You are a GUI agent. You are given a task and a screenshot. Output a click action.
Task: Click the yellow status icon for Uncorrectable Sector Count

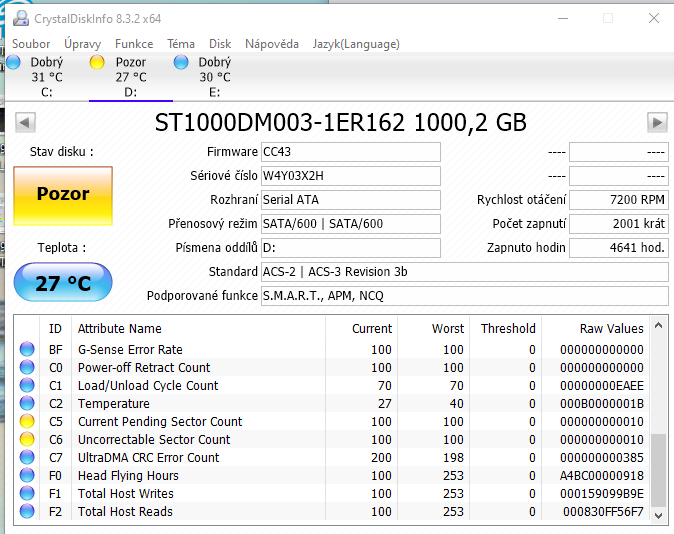(27, 440)
